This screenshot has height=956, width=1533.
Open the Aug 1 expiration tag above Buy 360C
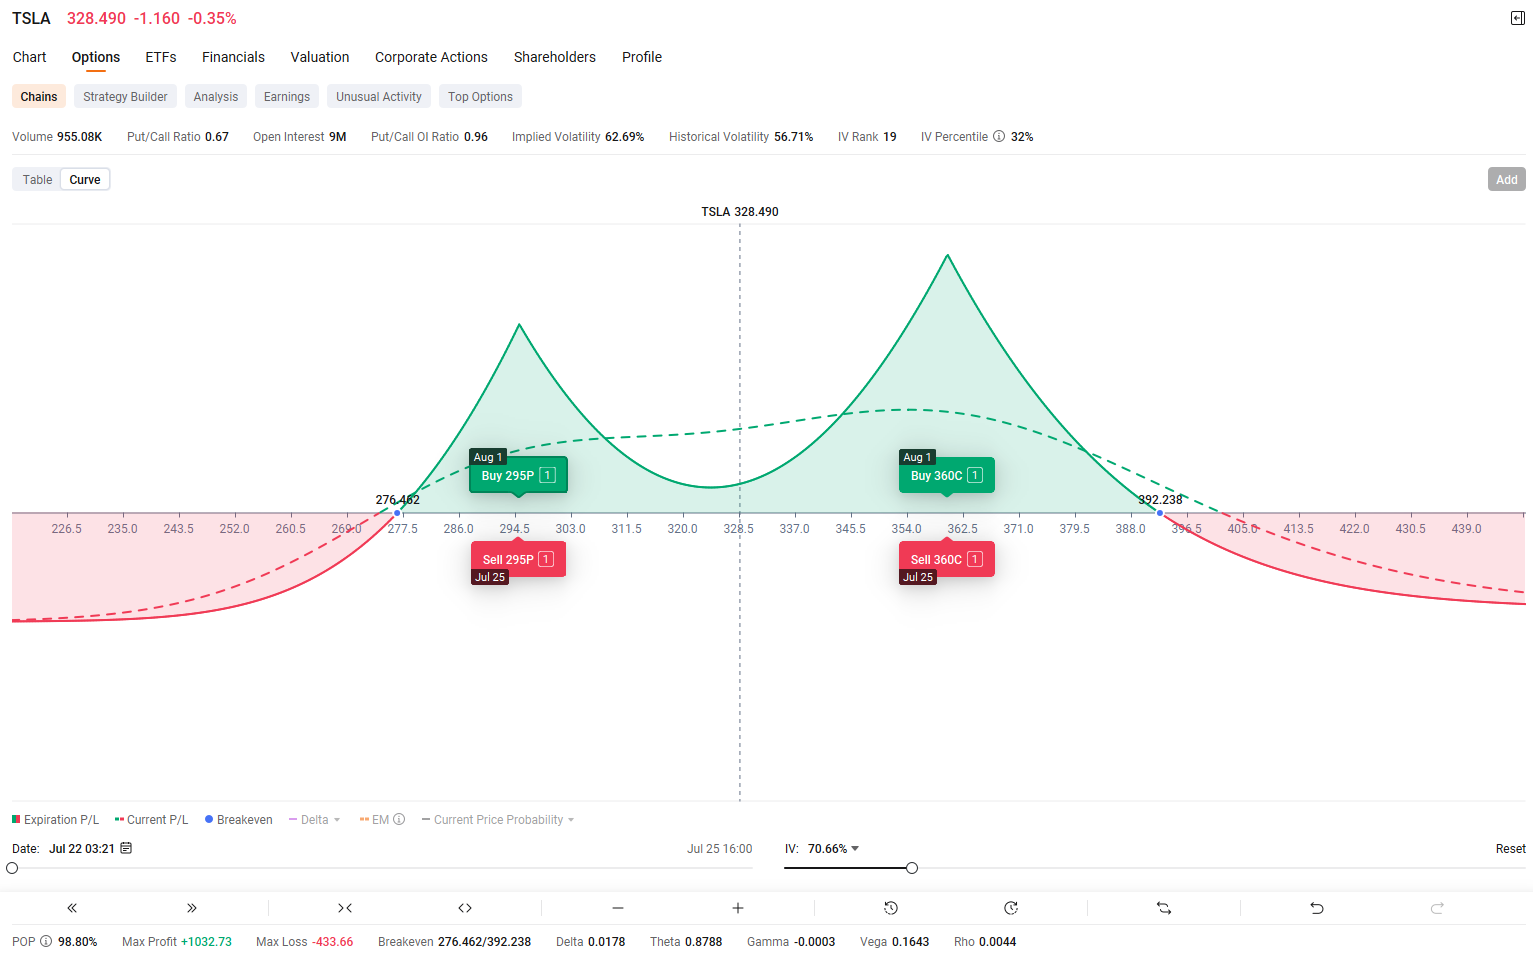coord(917,457)
